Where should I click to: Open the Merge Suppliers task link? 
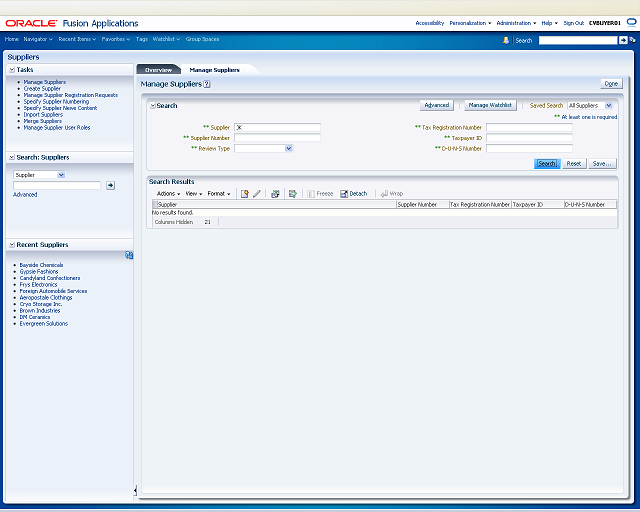click(43, 121)
